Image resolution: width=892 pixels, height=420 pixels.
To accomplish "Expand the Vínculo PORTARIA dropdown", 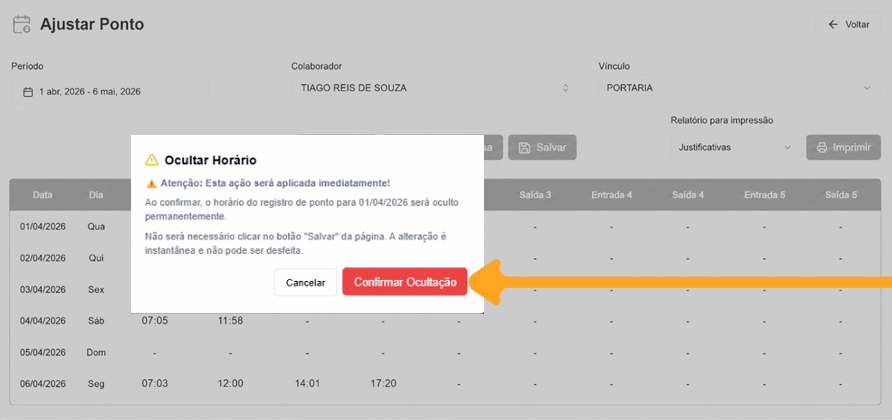I will click(x=739, y=88).
